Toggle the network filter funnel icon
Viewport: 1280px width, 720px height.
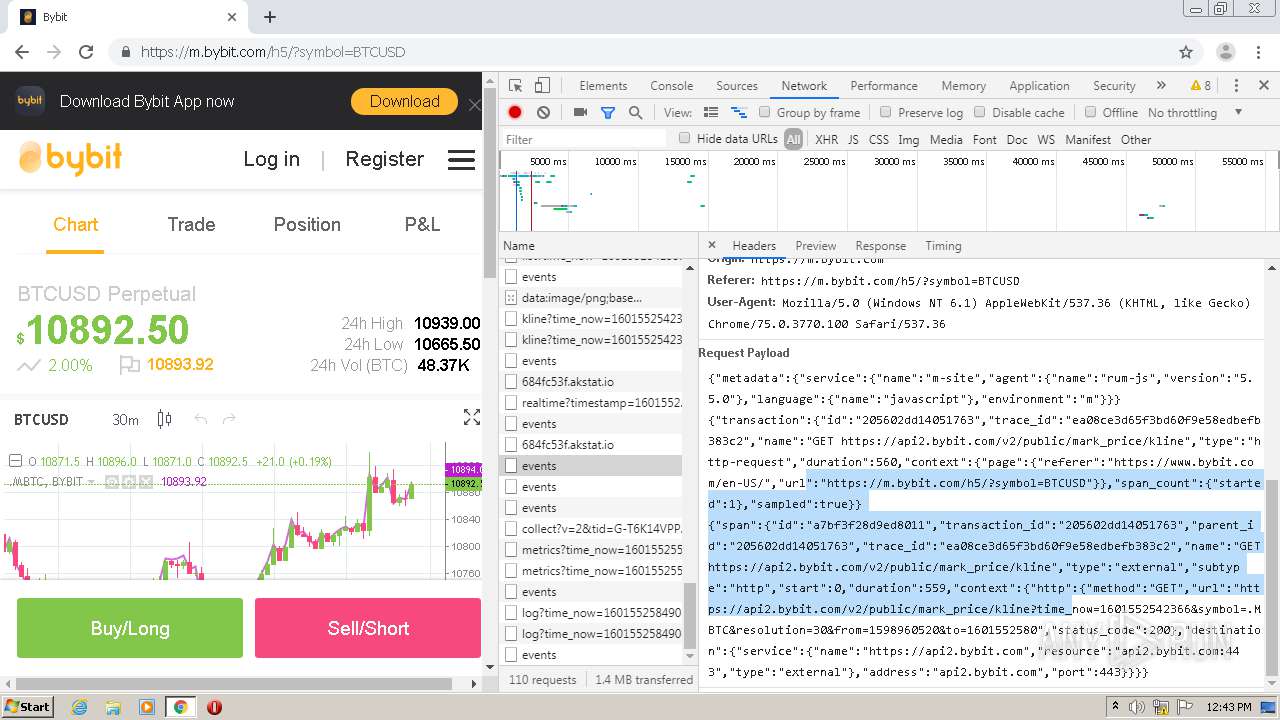pyautogui.click(x=607, y=113)
